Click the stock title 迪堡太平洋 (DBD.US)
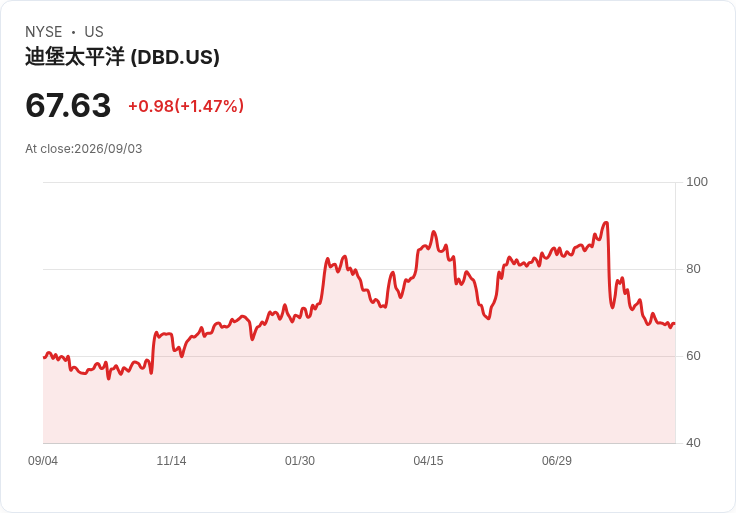This screenshot has width=736, height=513. click(x=122, y=57)
